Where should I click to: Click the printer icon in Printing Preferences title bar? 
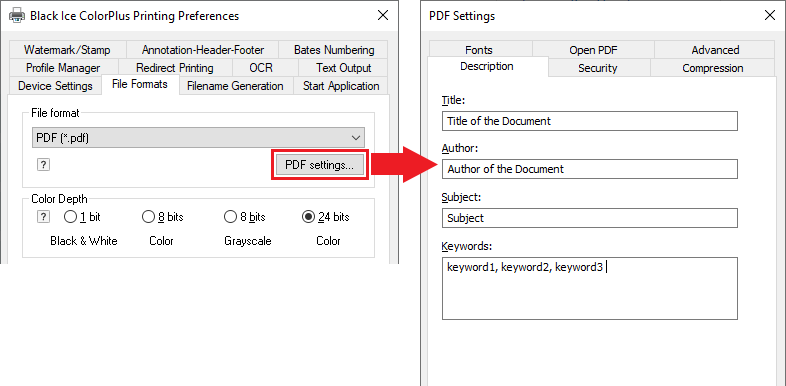click(17, 16)
